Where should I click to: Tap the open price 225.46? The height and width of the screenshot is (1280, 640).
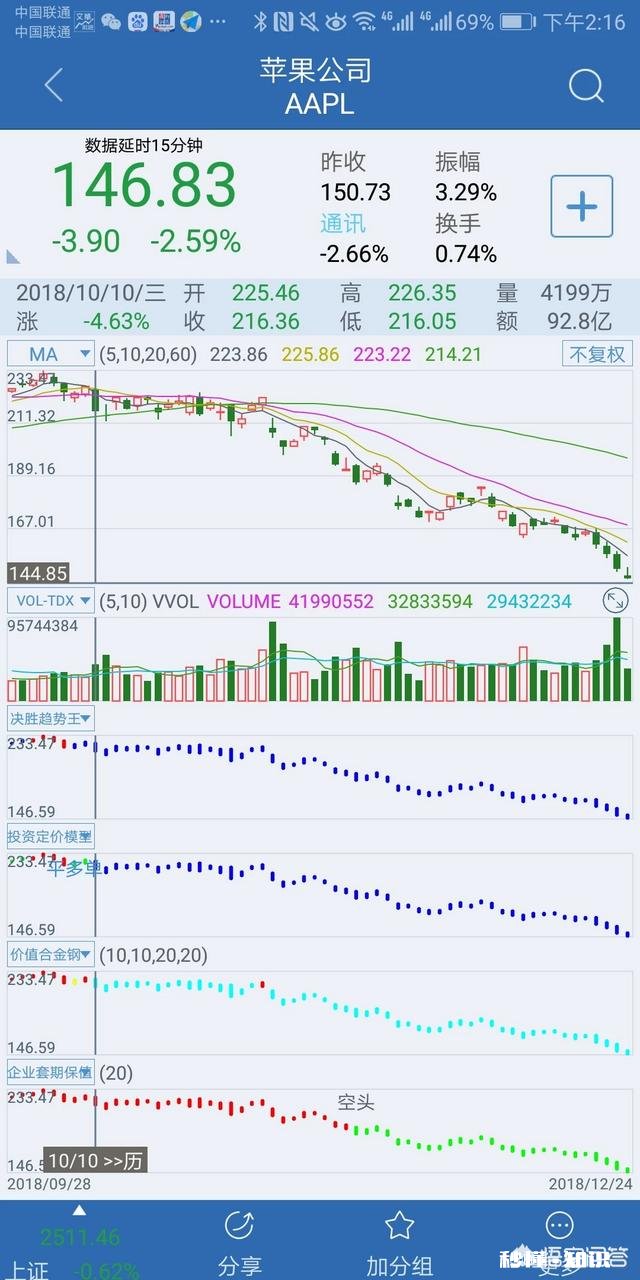click(266, 293)
